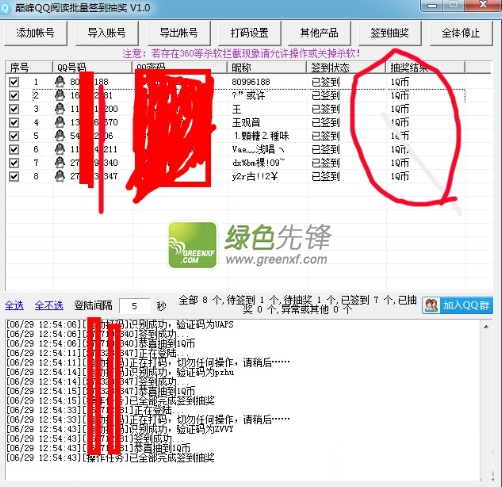
Task: Open 打码设置 settings
Action: pos(250,33)
